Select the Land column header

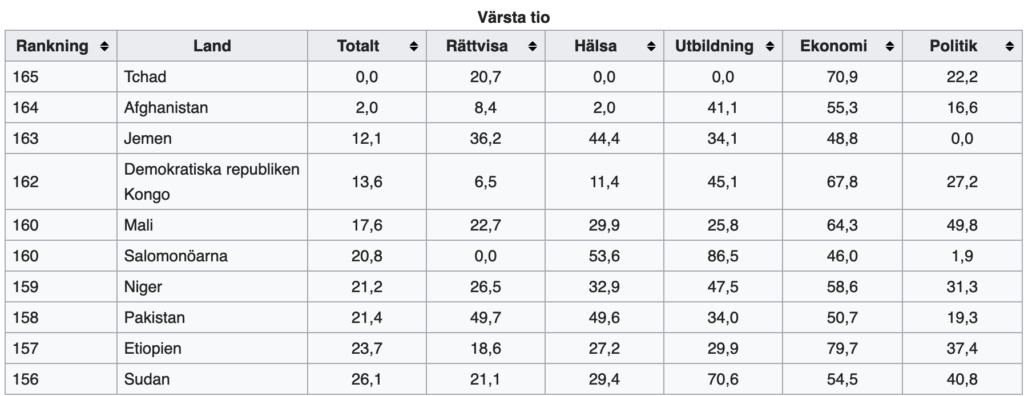[212, 46]
